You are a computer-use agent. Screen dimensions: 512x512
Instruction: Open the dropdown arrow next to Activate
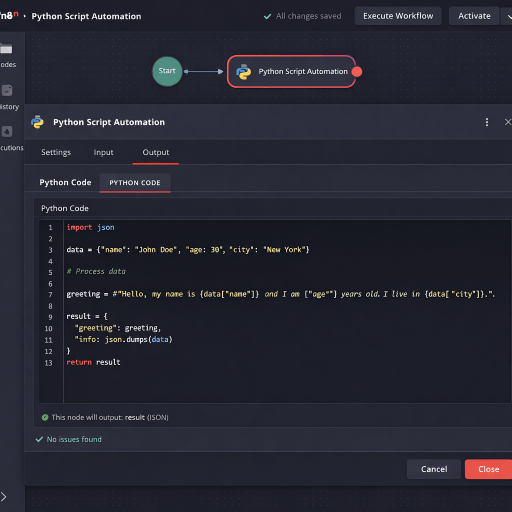[x=508, y=16]
